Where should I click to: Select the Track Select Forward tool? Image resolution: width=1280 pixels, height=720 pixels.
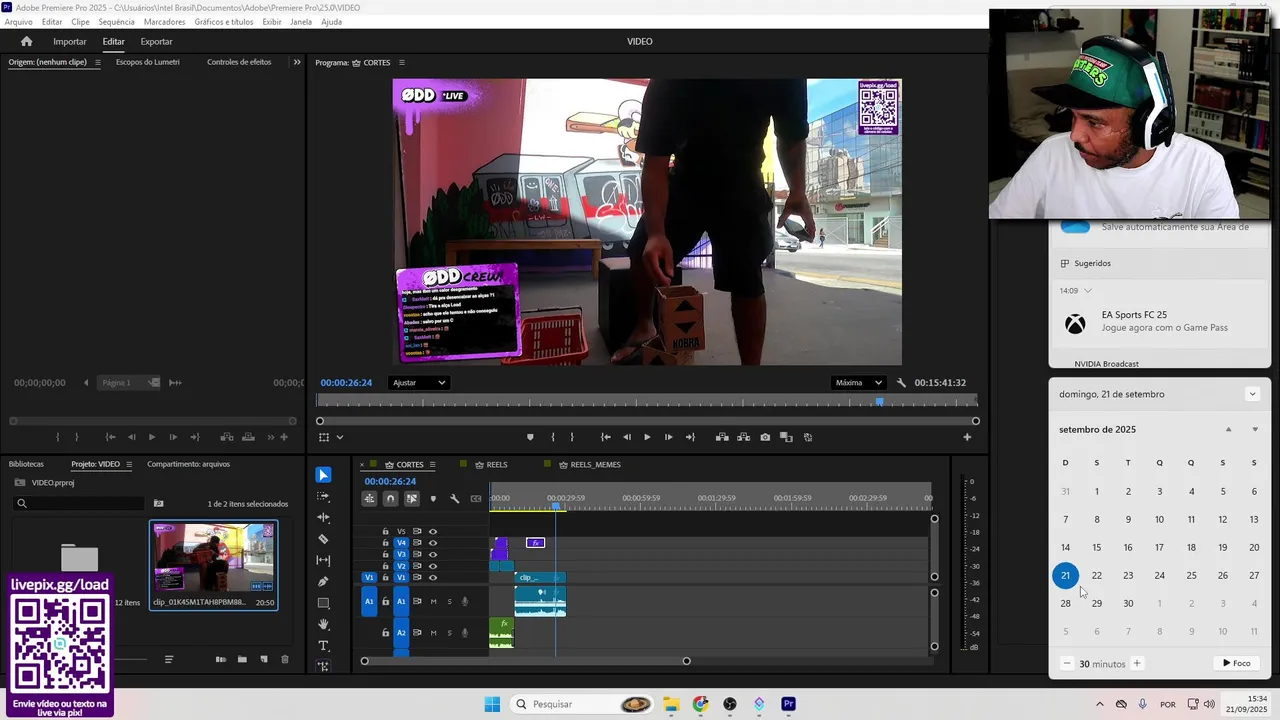pos(323,496)
